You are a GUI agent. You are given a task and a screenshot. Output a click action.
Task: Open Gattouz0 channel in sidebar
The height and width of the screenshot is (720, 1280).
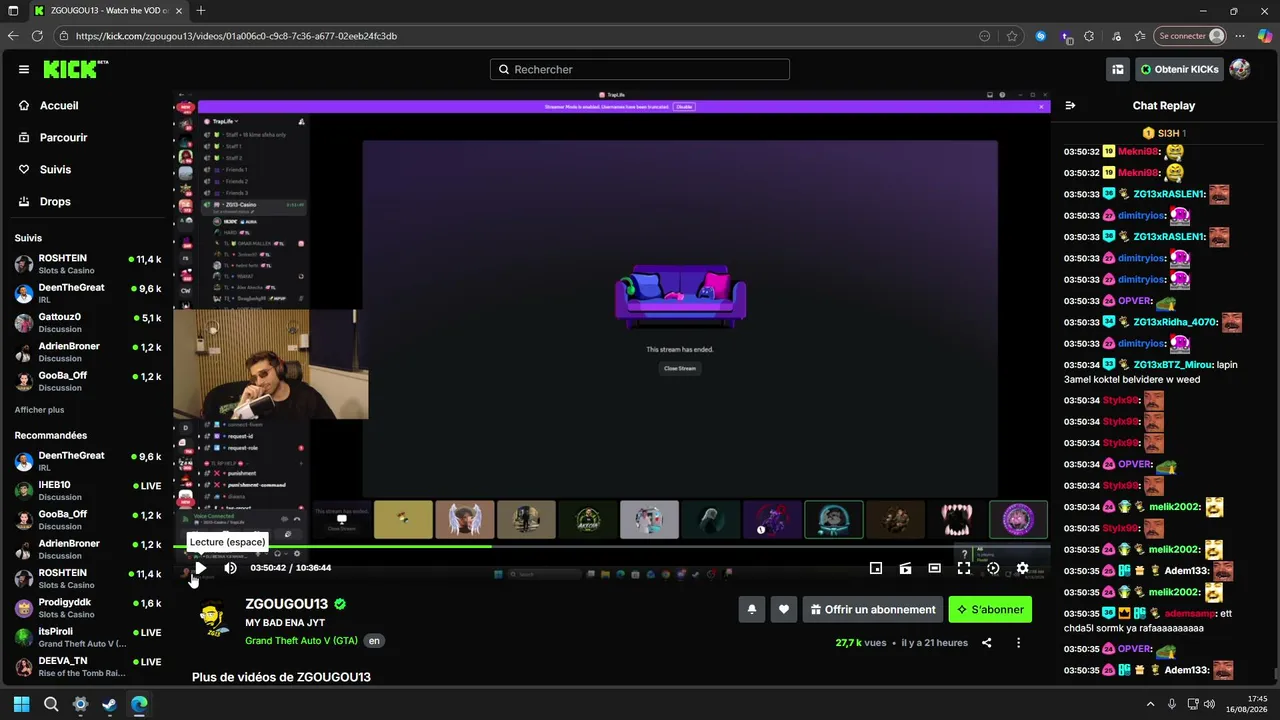88,322
